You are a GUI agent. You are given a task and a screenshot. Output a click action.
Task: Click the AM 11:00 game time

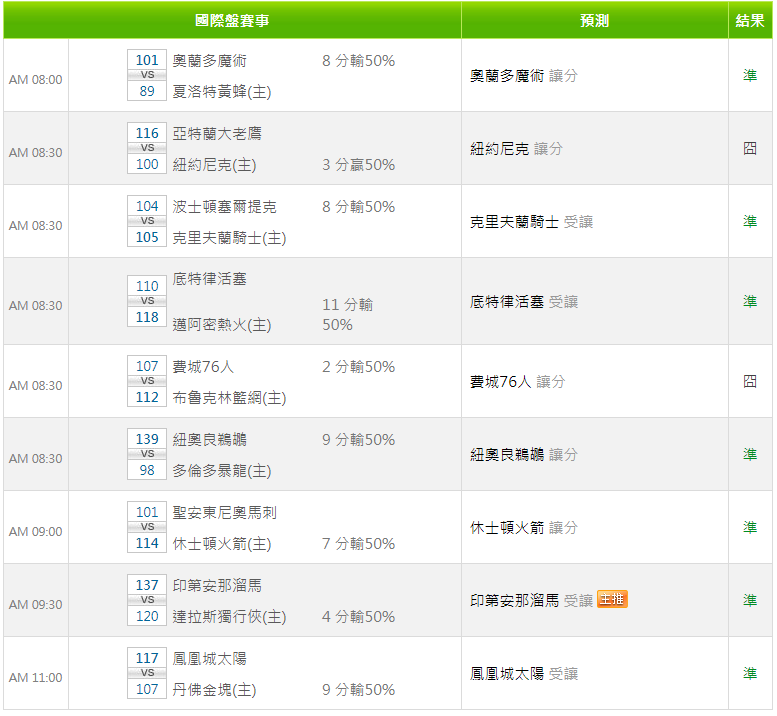click(x=36, y=677)
